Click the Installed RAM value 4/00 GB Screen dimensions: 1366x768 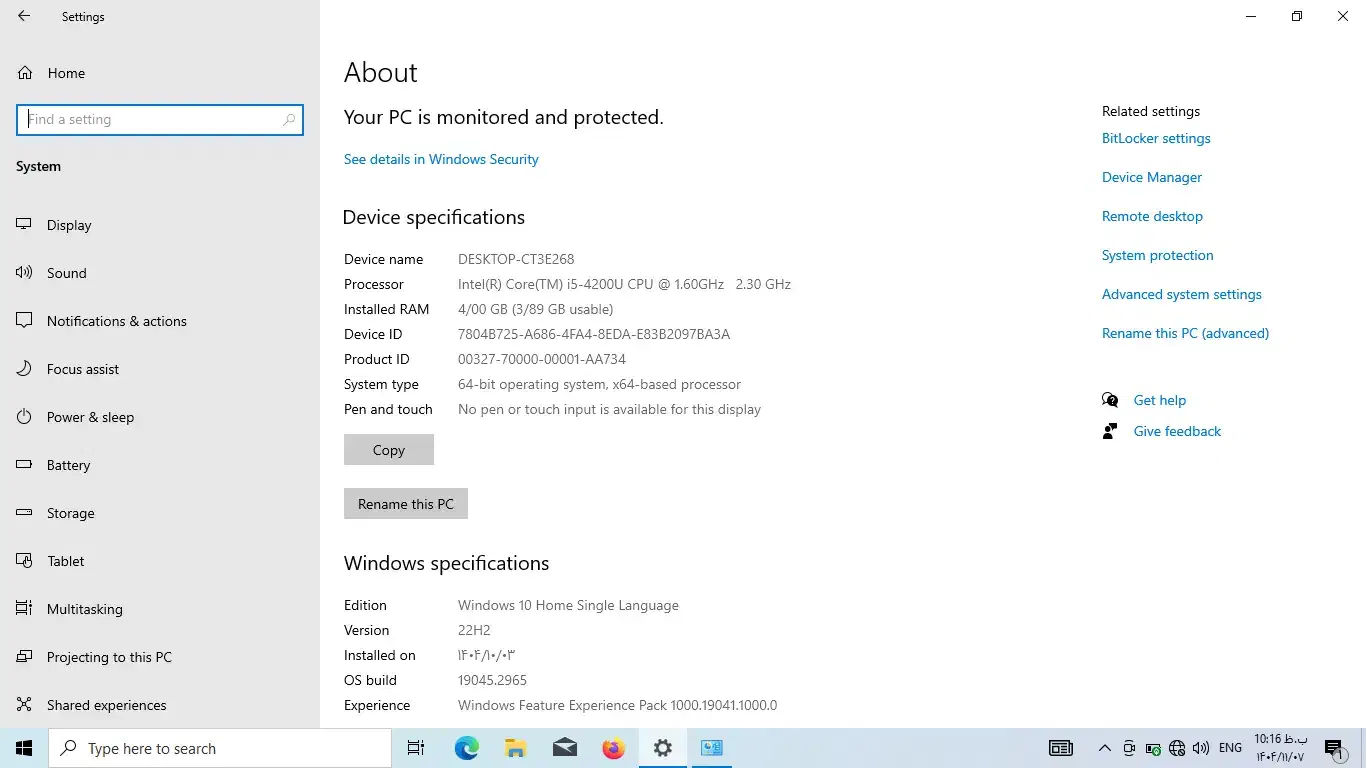(535, 309)
